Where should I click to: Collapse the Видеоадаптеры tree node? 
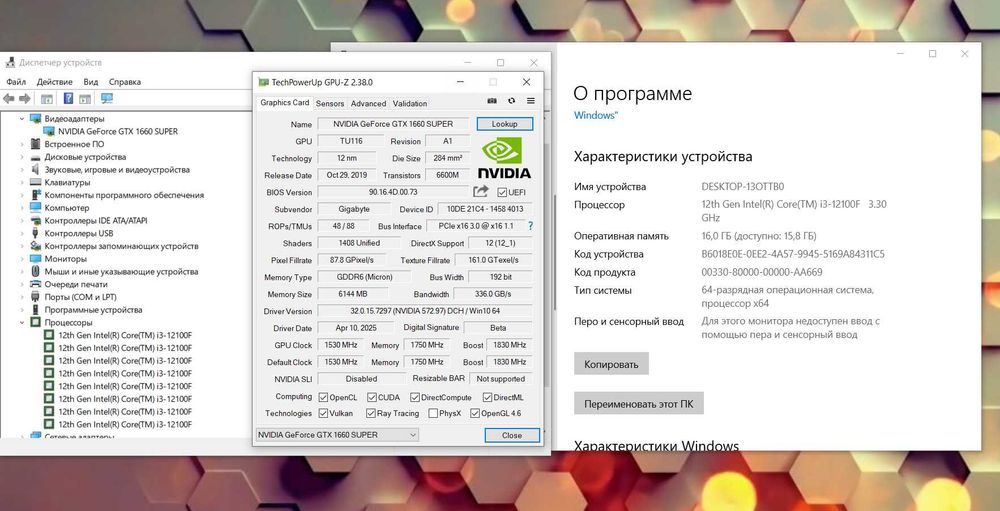click(21, 119)
